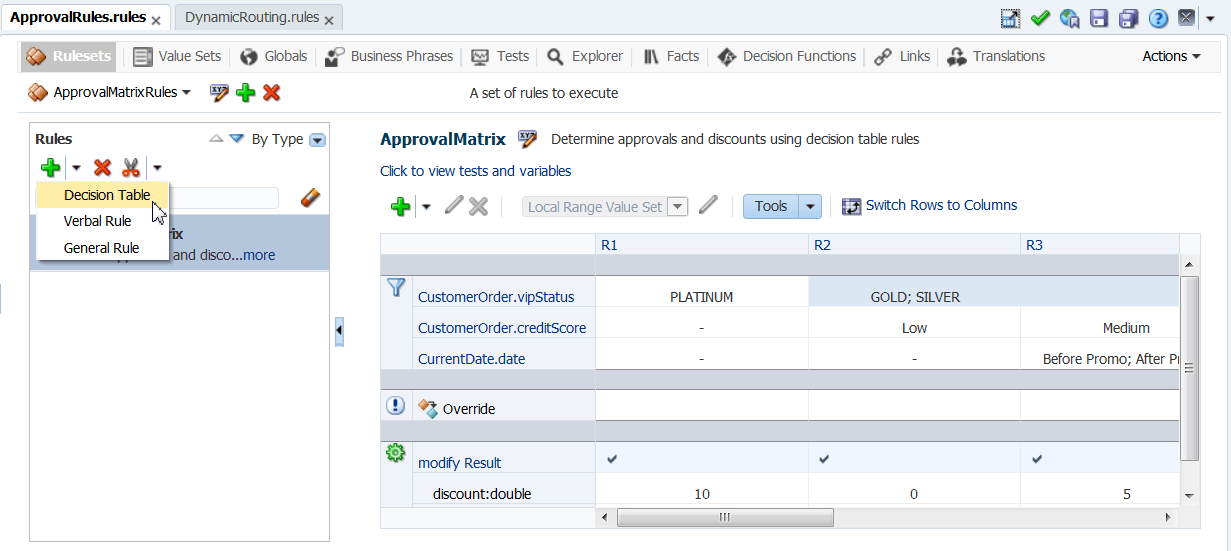Open the Facts tab
The height and width of the screenshot is (551, 1231).
[x=671, y=56]
